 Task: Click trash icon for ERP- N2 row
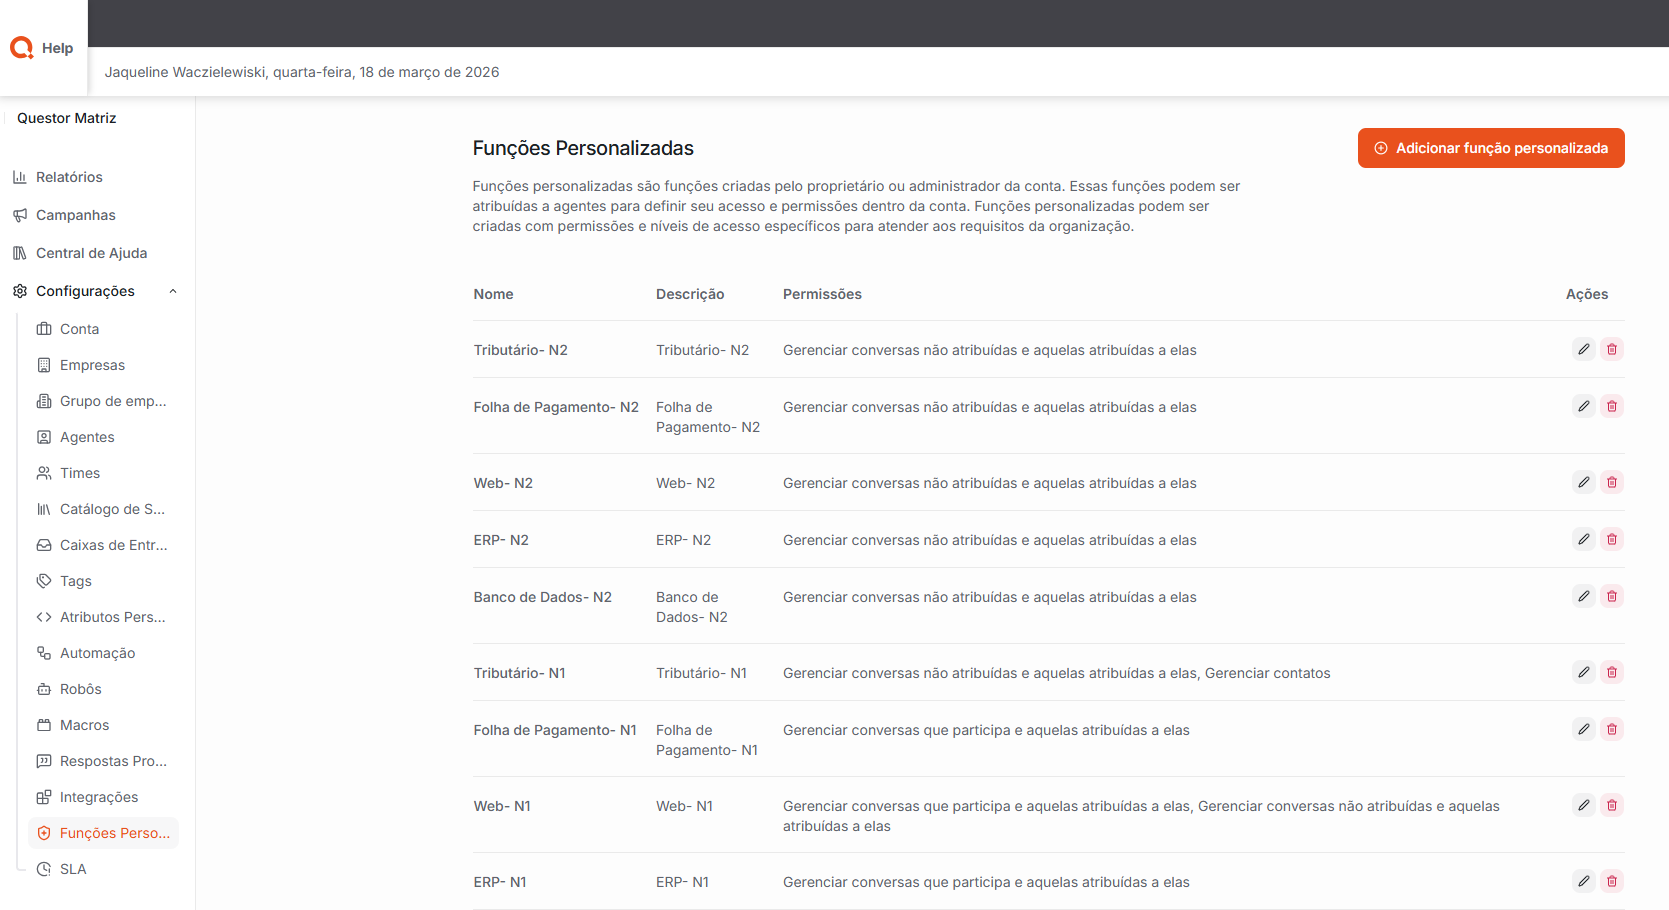(x=1611, y=539)
